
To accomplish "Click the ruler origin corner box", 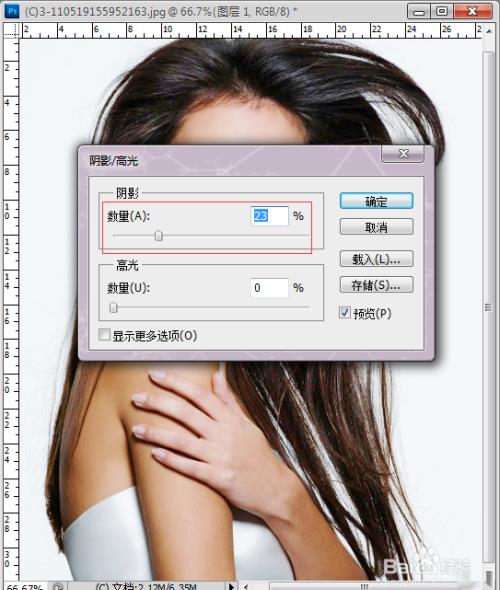I will tap(11, 30).
